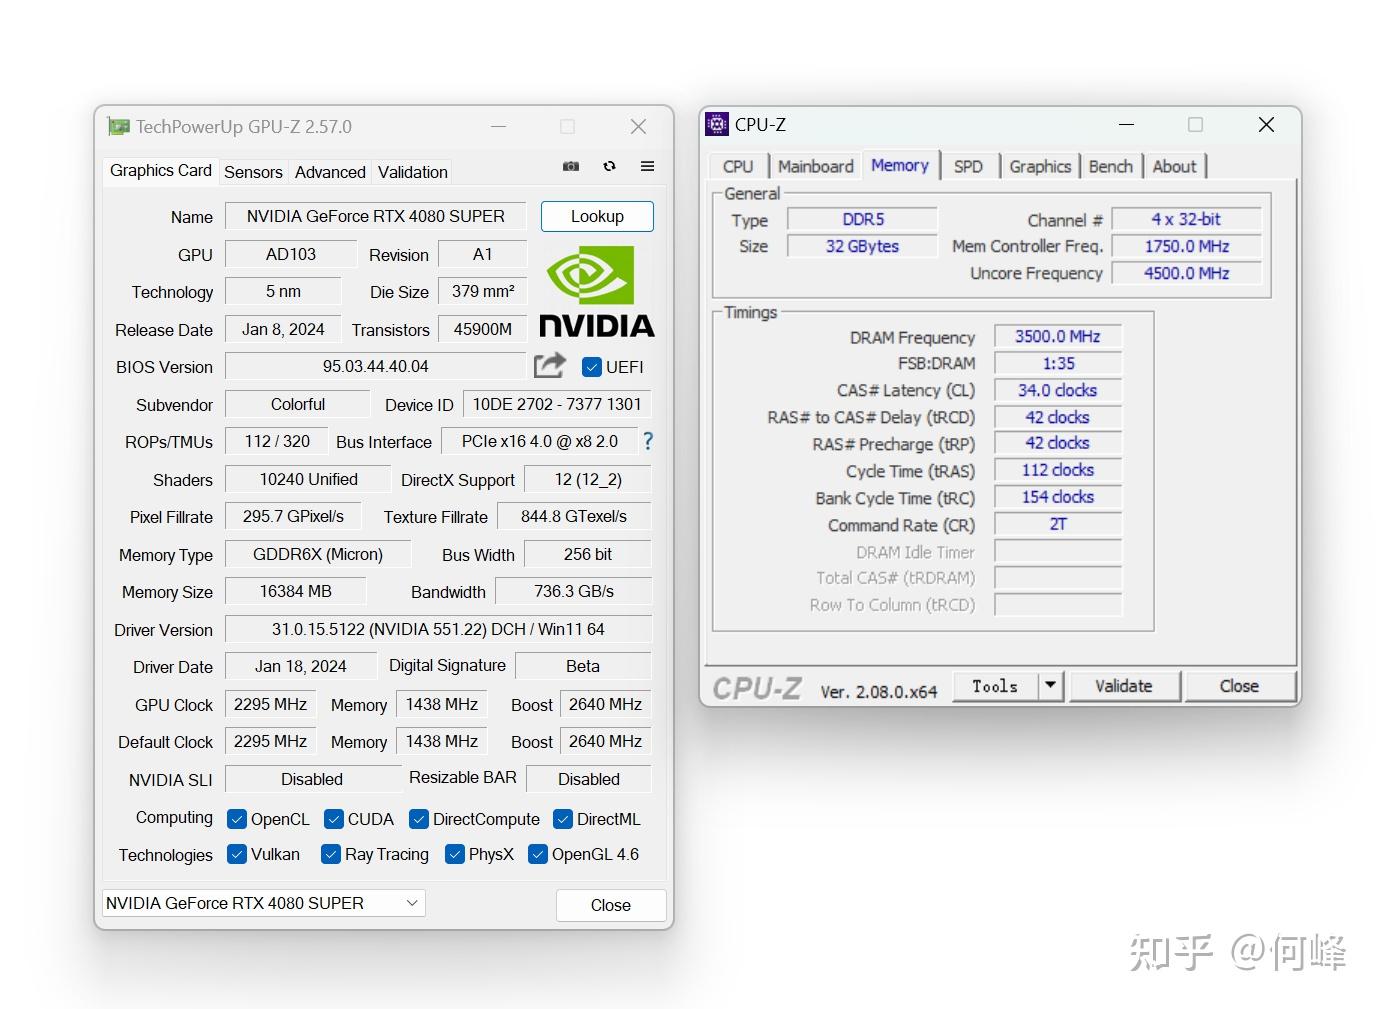
Task: Toggle the UEFI checkbox
Action: (591, 367)
